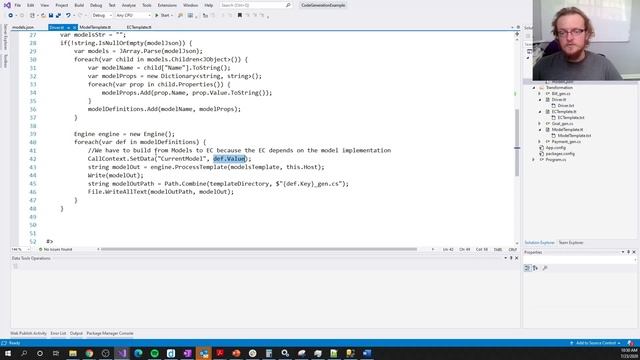Screen dimensions: 640x360
Task: Click the Alphabetical sort icon in Properties
Action: [535, 268]
